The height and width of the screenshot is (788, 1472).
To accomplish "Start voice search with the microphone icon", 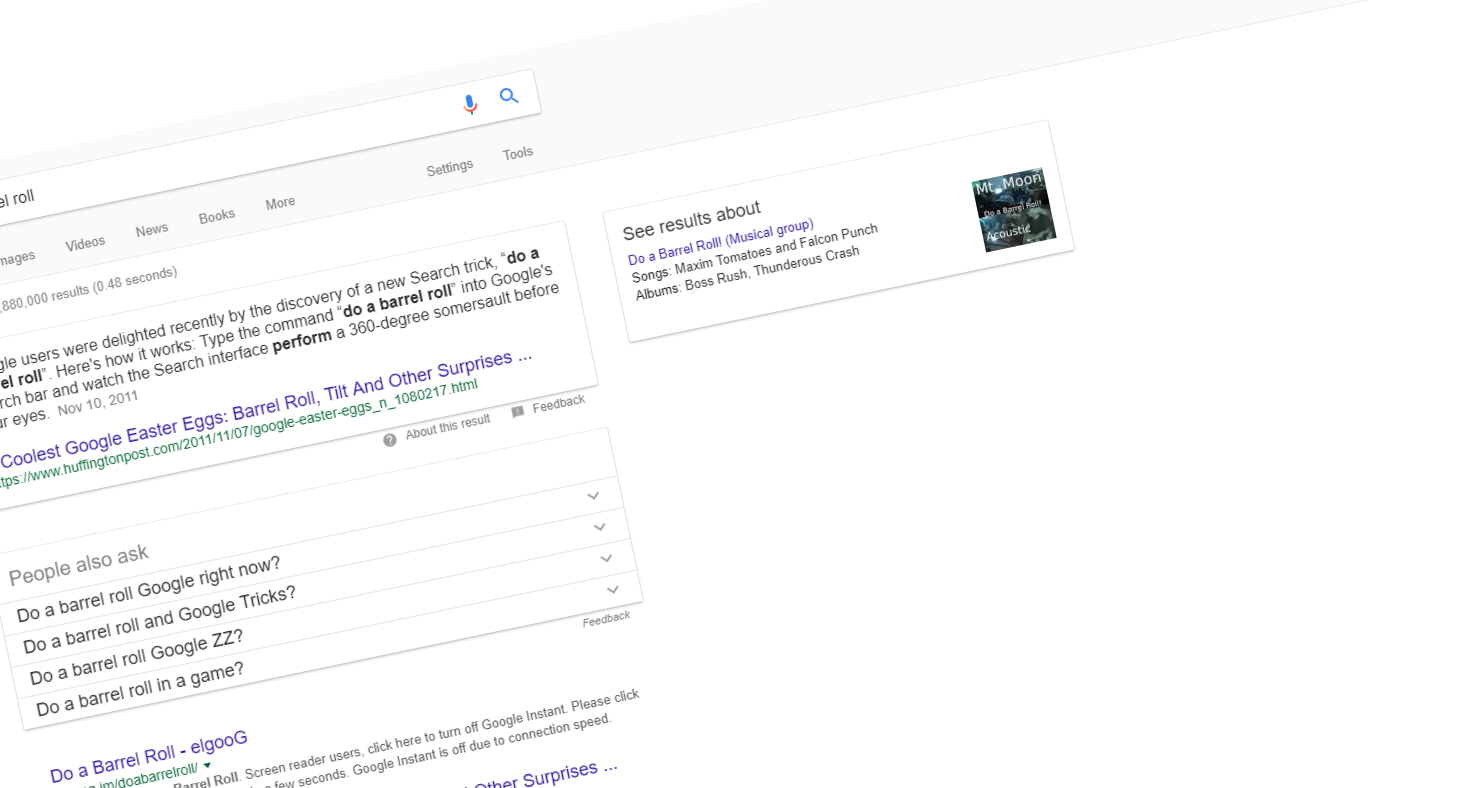I will (470, 104).
